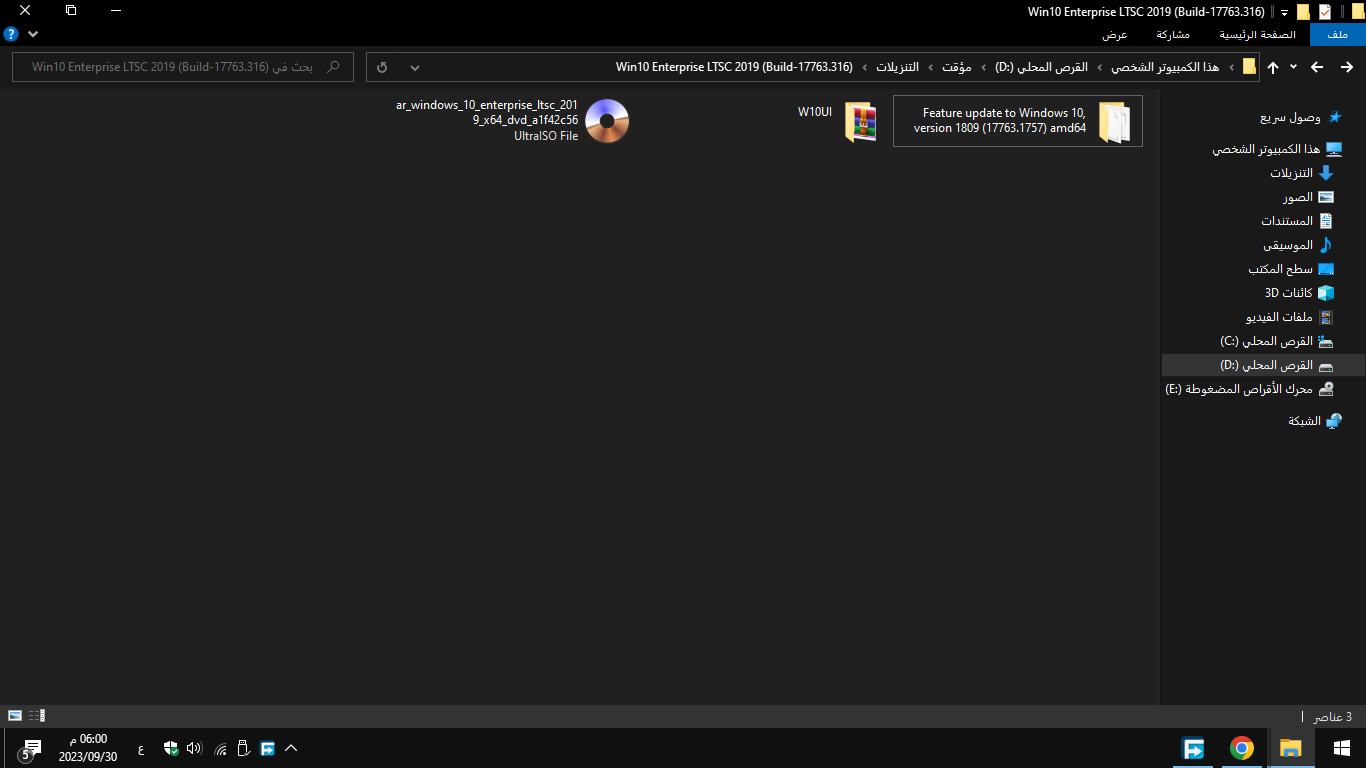Select هذا الكمبيوتر الشخصي in breadcrumb path
Viewport: 1366px width, 768px height.
1165,67
